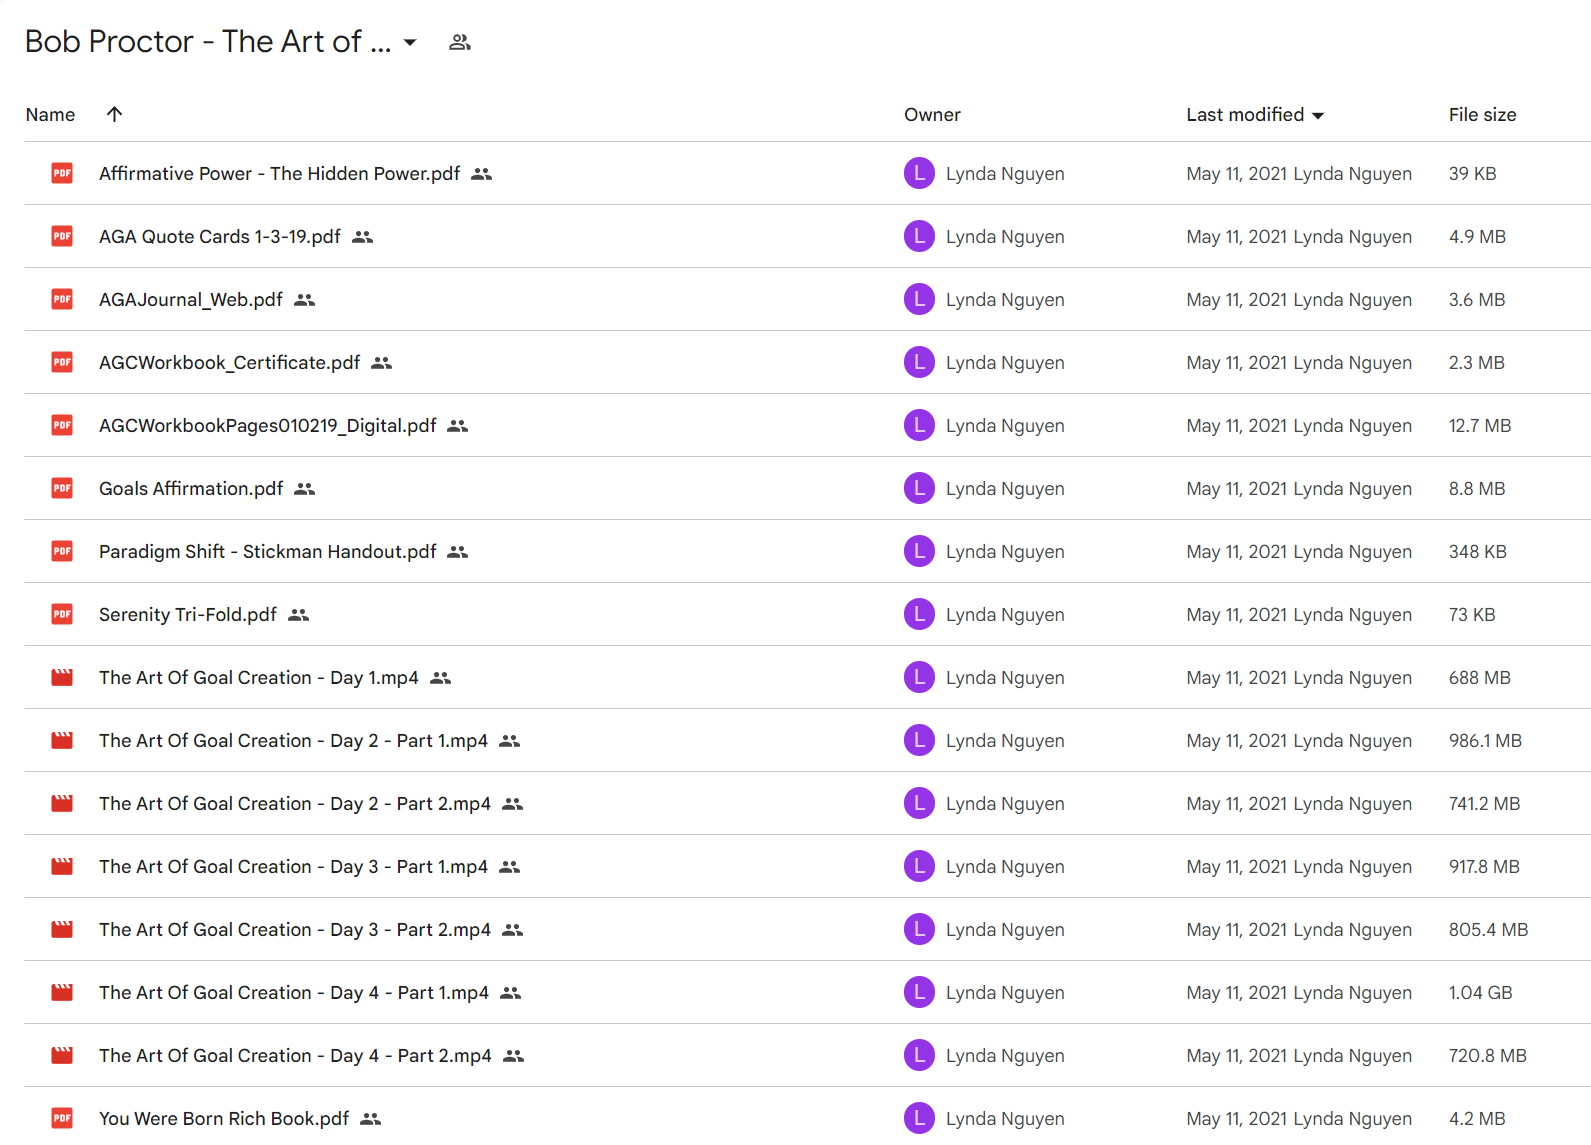Click the Owner column header

point(932,115)
